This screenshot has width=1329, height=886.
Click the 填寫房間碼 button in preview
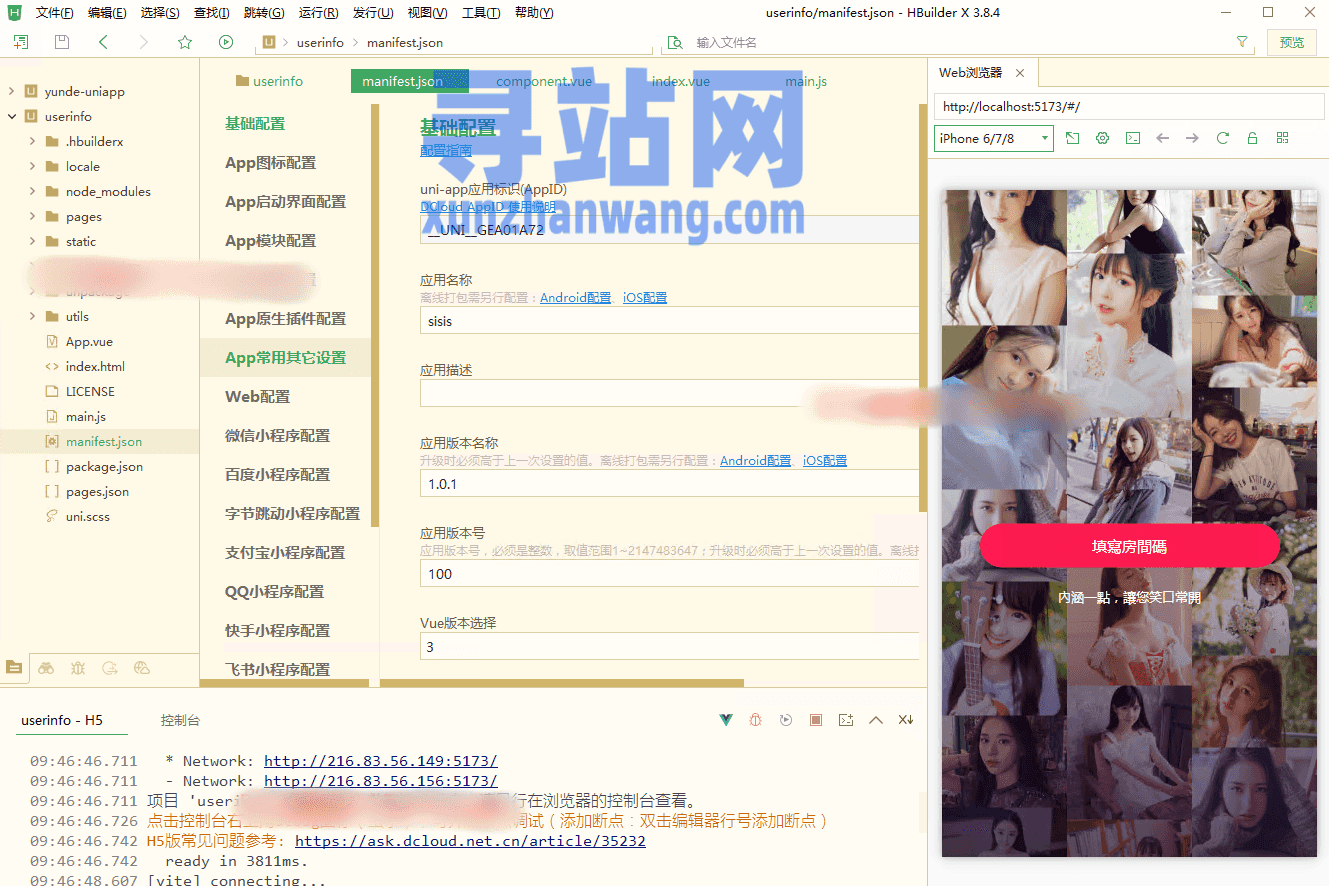(1129, 546)
